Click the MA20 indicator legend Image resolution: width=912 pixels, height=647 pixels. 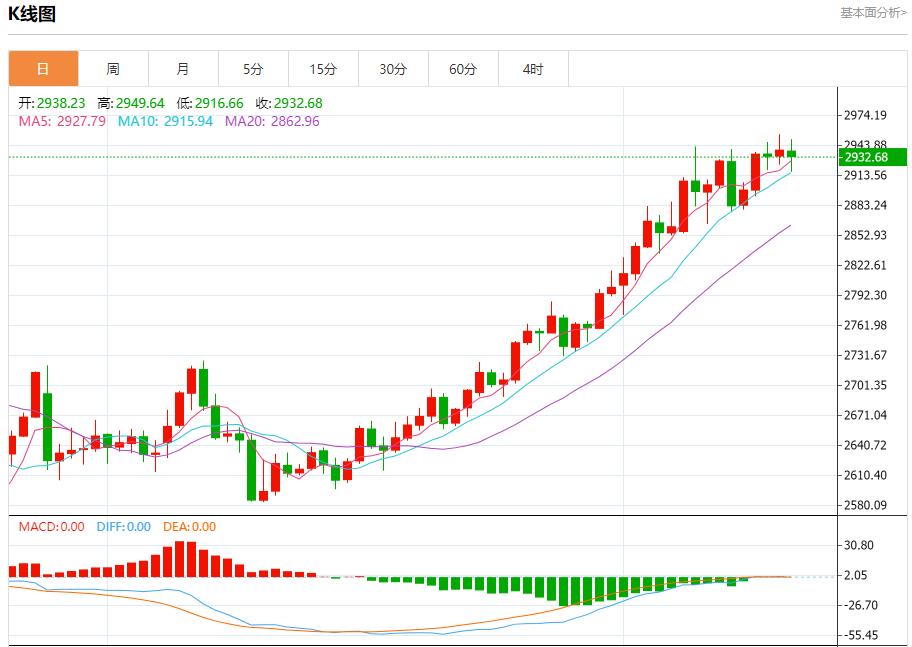click(272, 121)
